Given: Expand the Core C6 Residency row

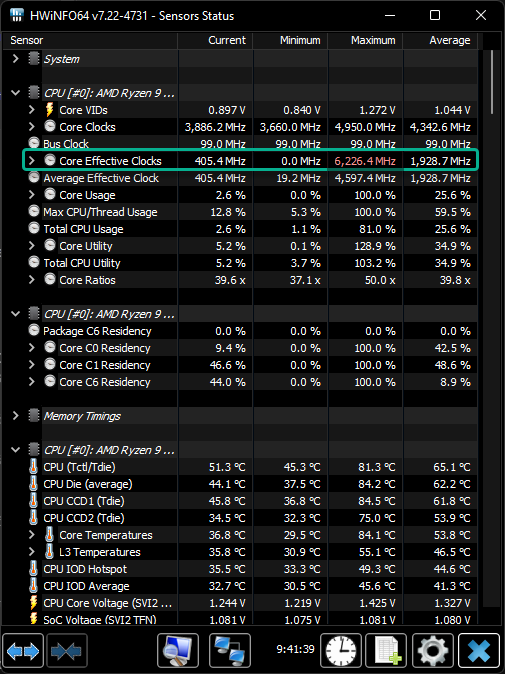Looking at the screenshot, I should [x=31, y=382].
